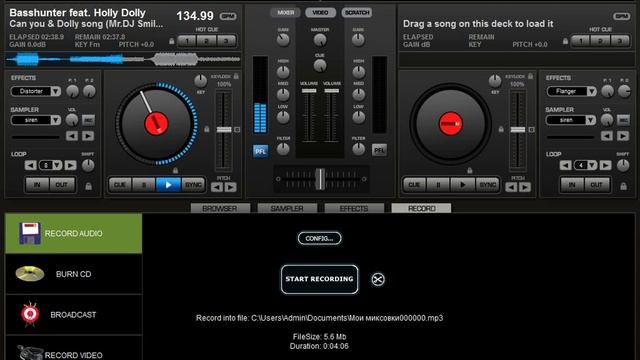Viewport: 640px width, 360px height.
Task: Set loop OUT on right deck
Action: [596, 185]
